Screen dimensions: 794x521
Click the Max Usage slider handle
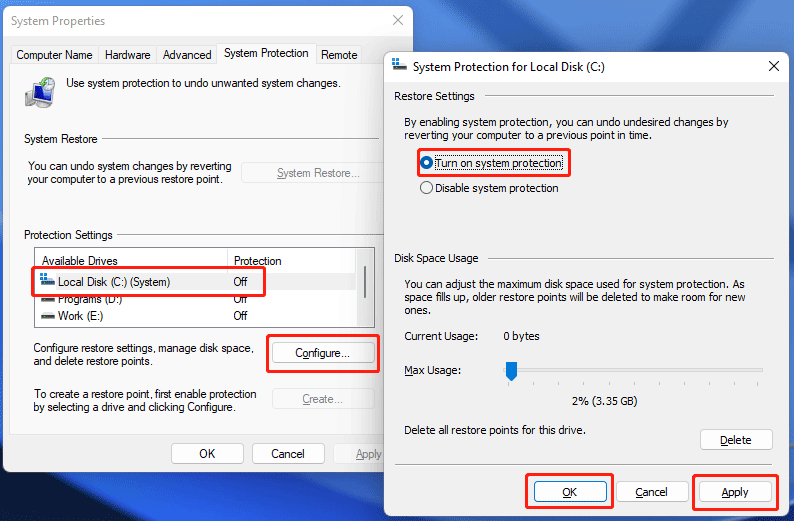click(511, 371)
